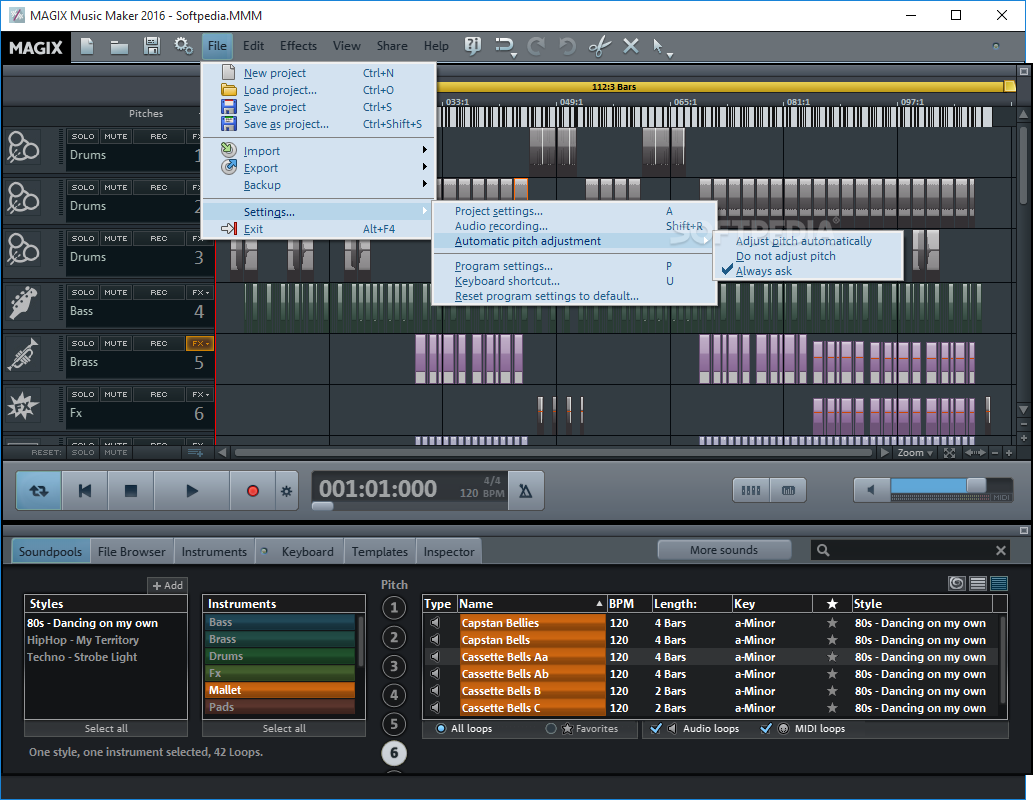
Task: Click the Stop transport button
Action: (131, 491)
